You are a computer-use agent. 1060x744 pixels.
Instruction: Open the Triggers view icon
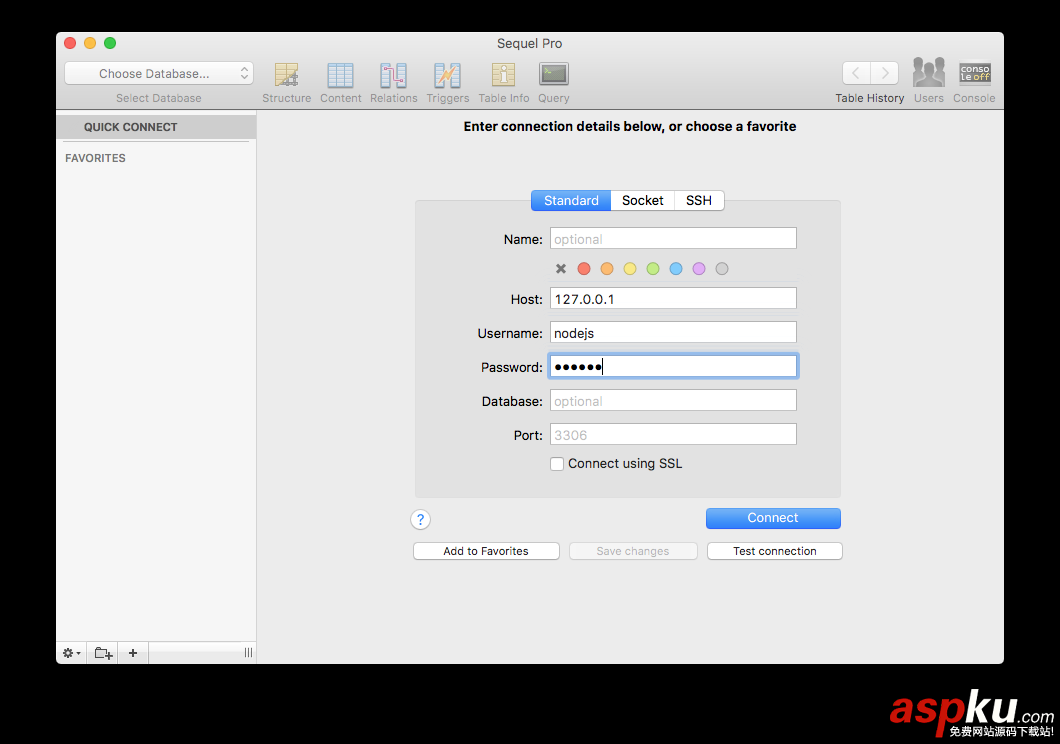447,75
